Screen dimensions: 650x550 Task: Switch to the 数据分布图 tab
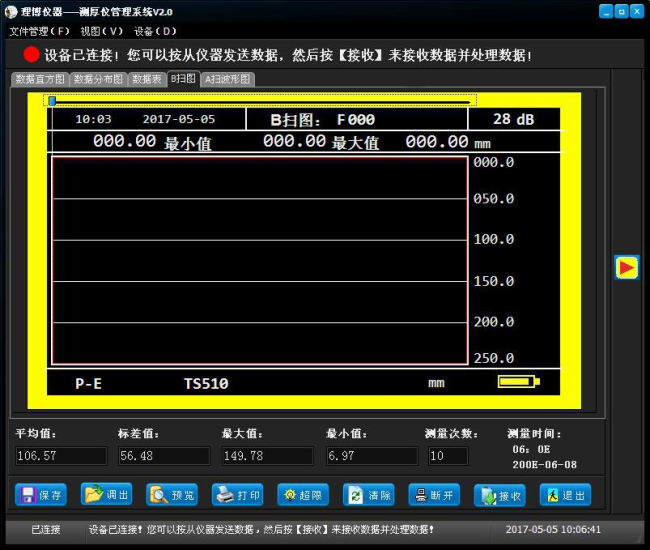[x=98, y=79]
